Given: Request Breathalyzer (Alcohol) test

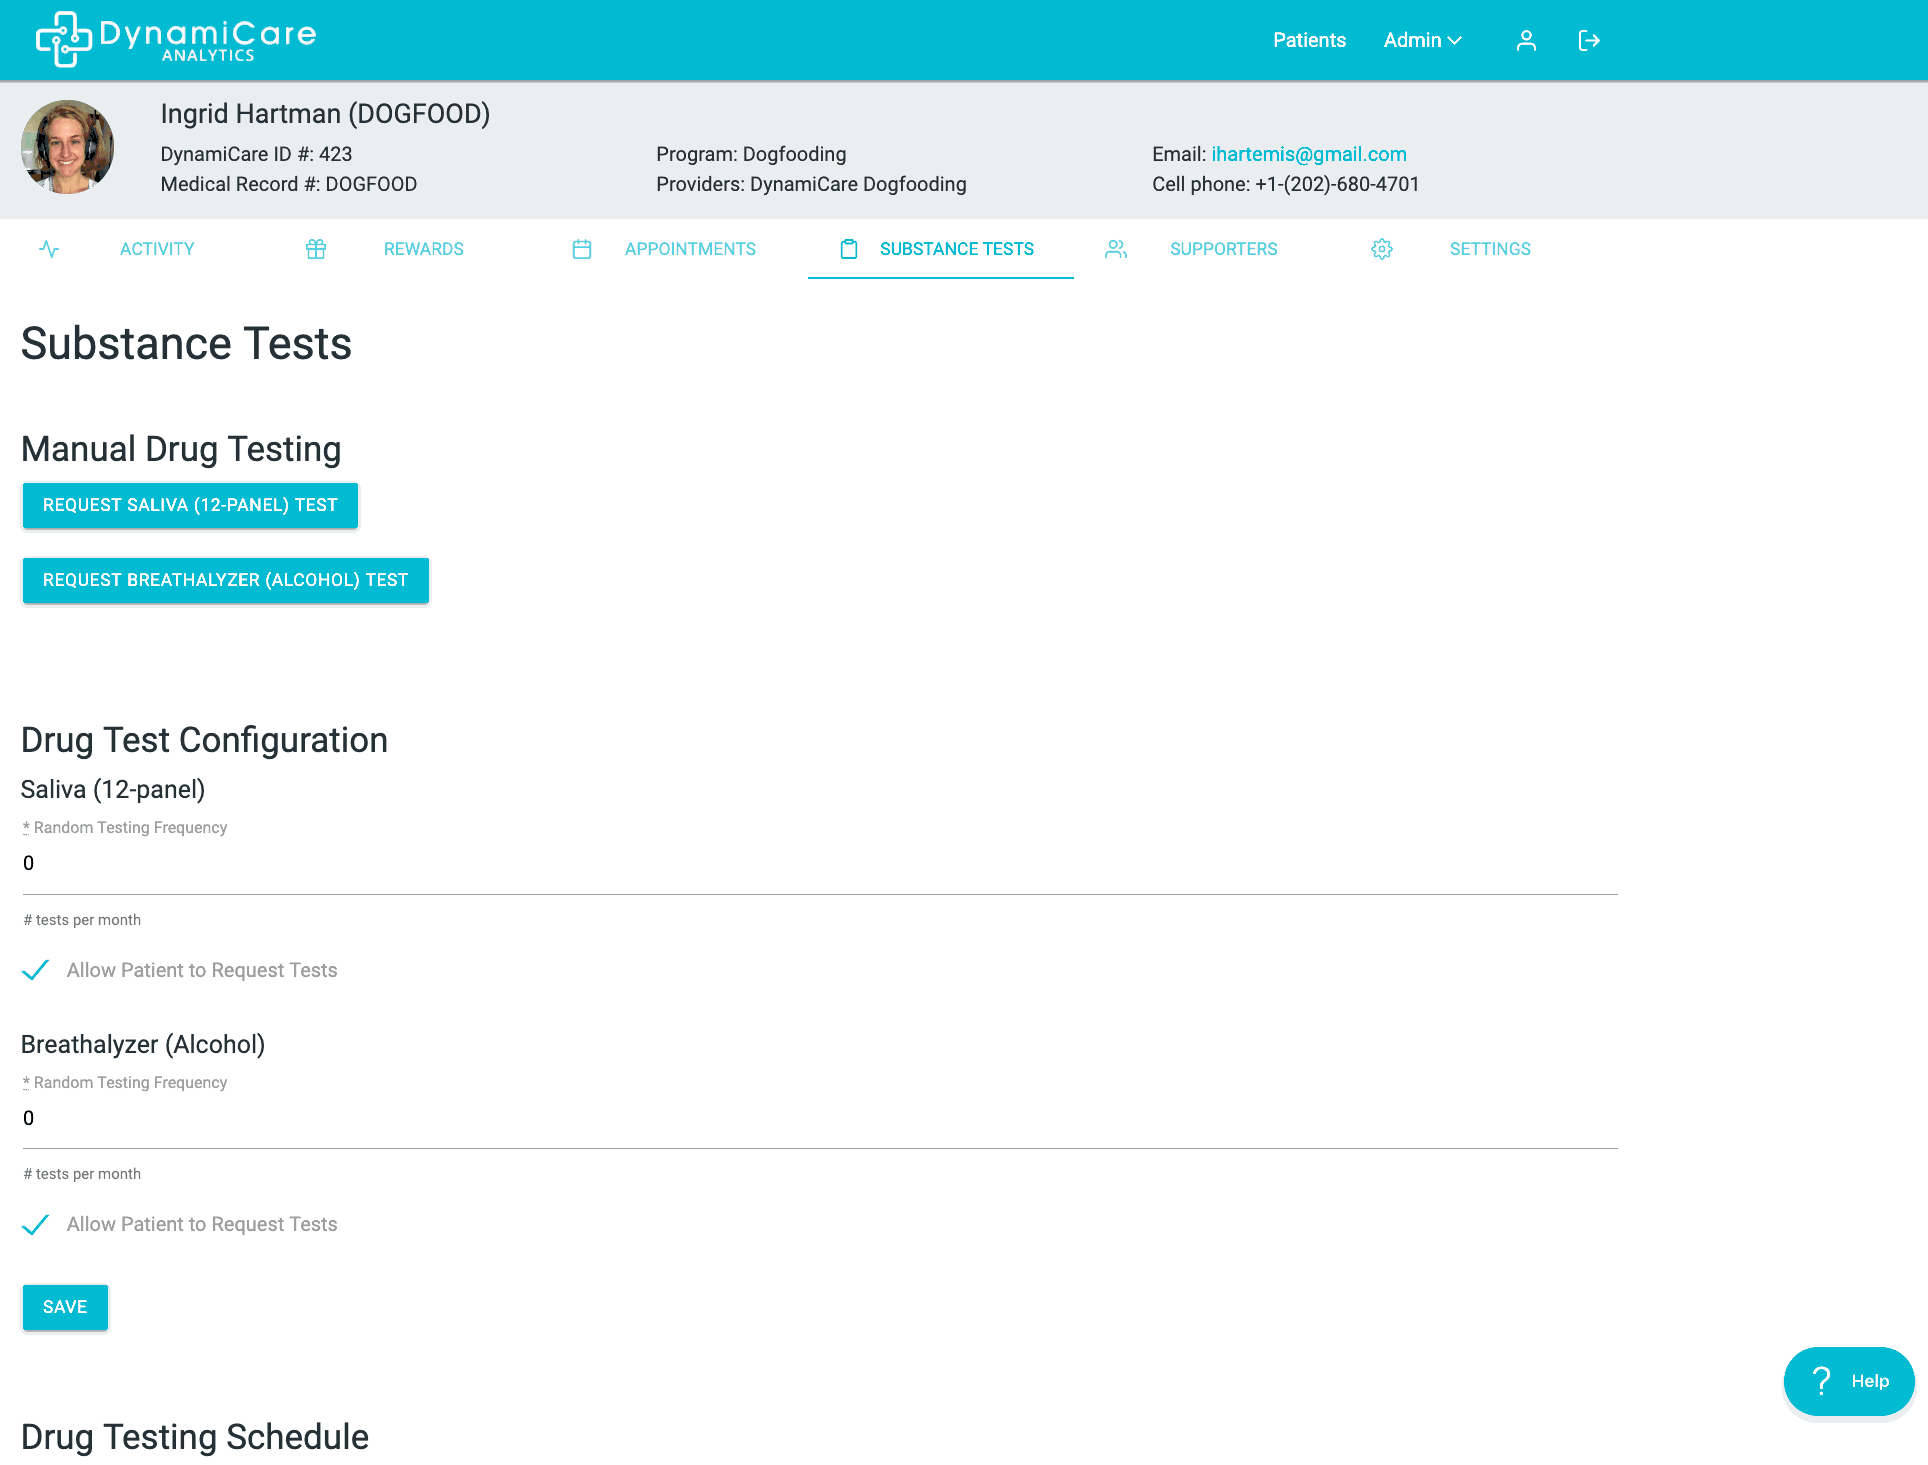Looking at the screenshot, I should 226,580.
